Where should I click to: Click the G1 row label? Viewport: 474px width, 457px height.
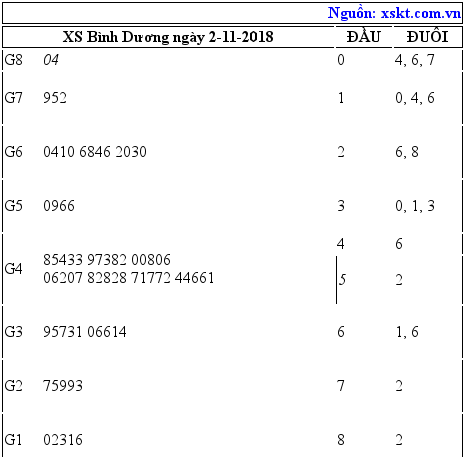click(13, 440)
